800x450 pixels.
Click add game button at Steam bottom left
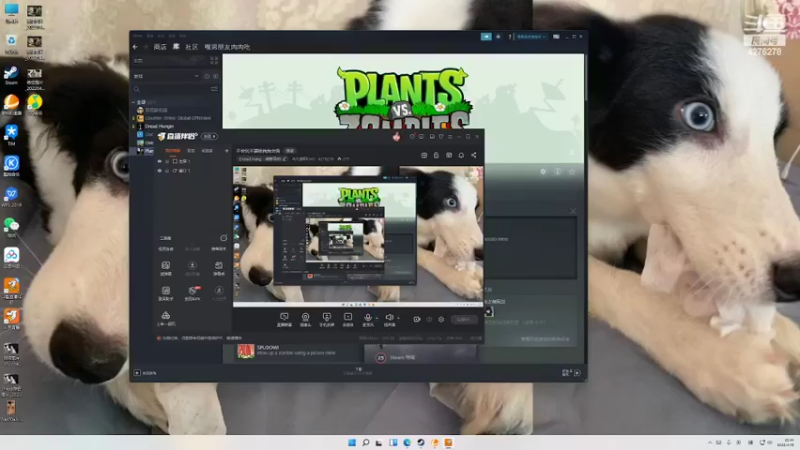tap(145, 373)
